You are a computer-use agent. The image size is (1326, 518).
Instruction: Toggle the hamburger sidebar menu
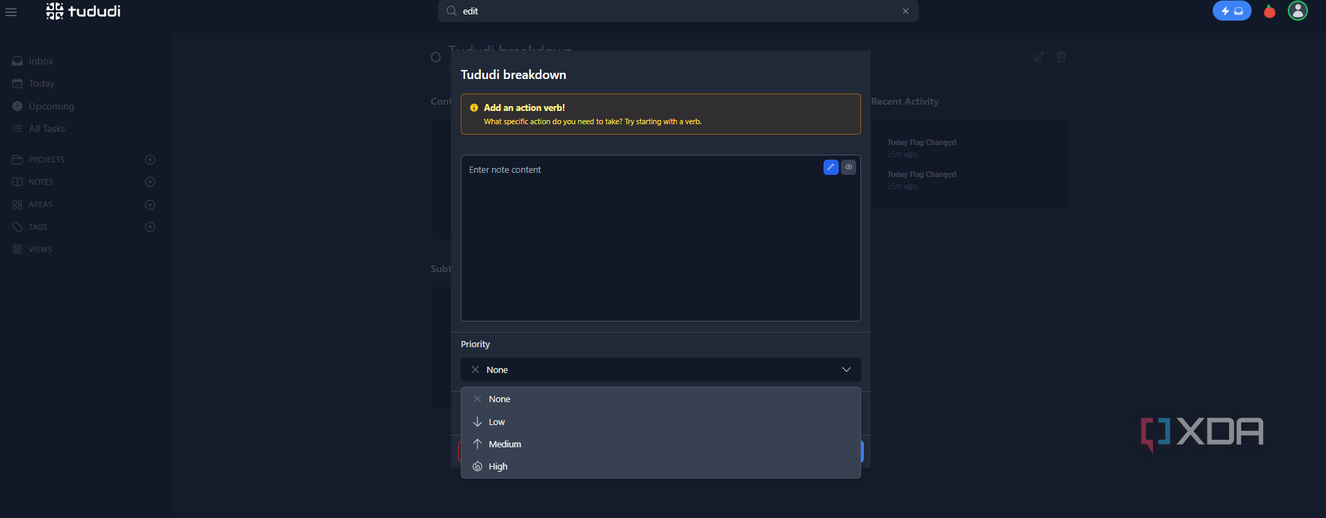point(11,12)
